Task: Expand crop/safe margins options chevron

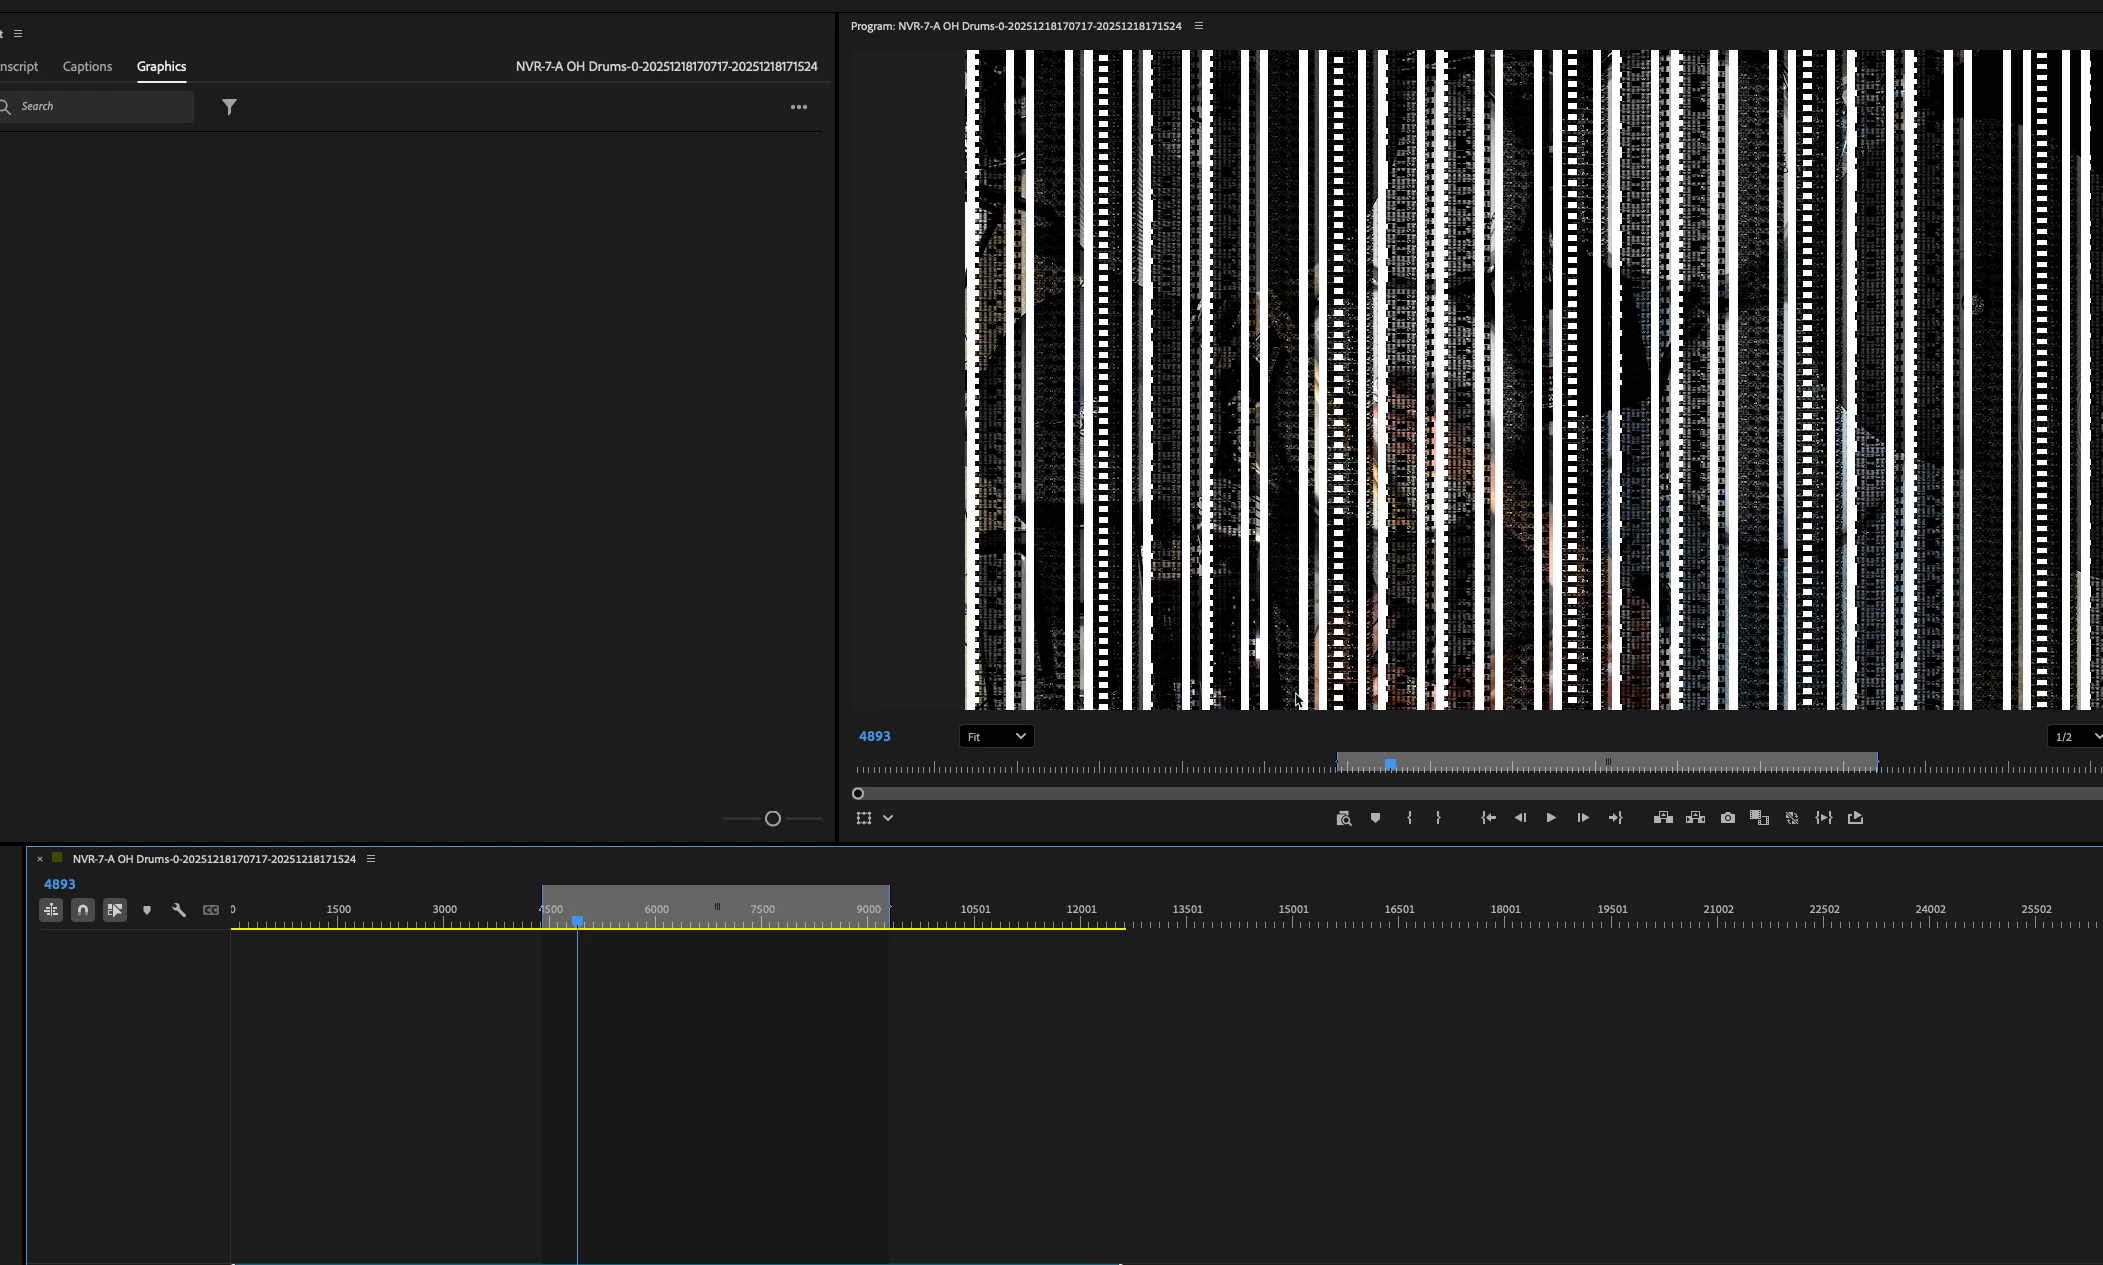Action: (888, 818)
